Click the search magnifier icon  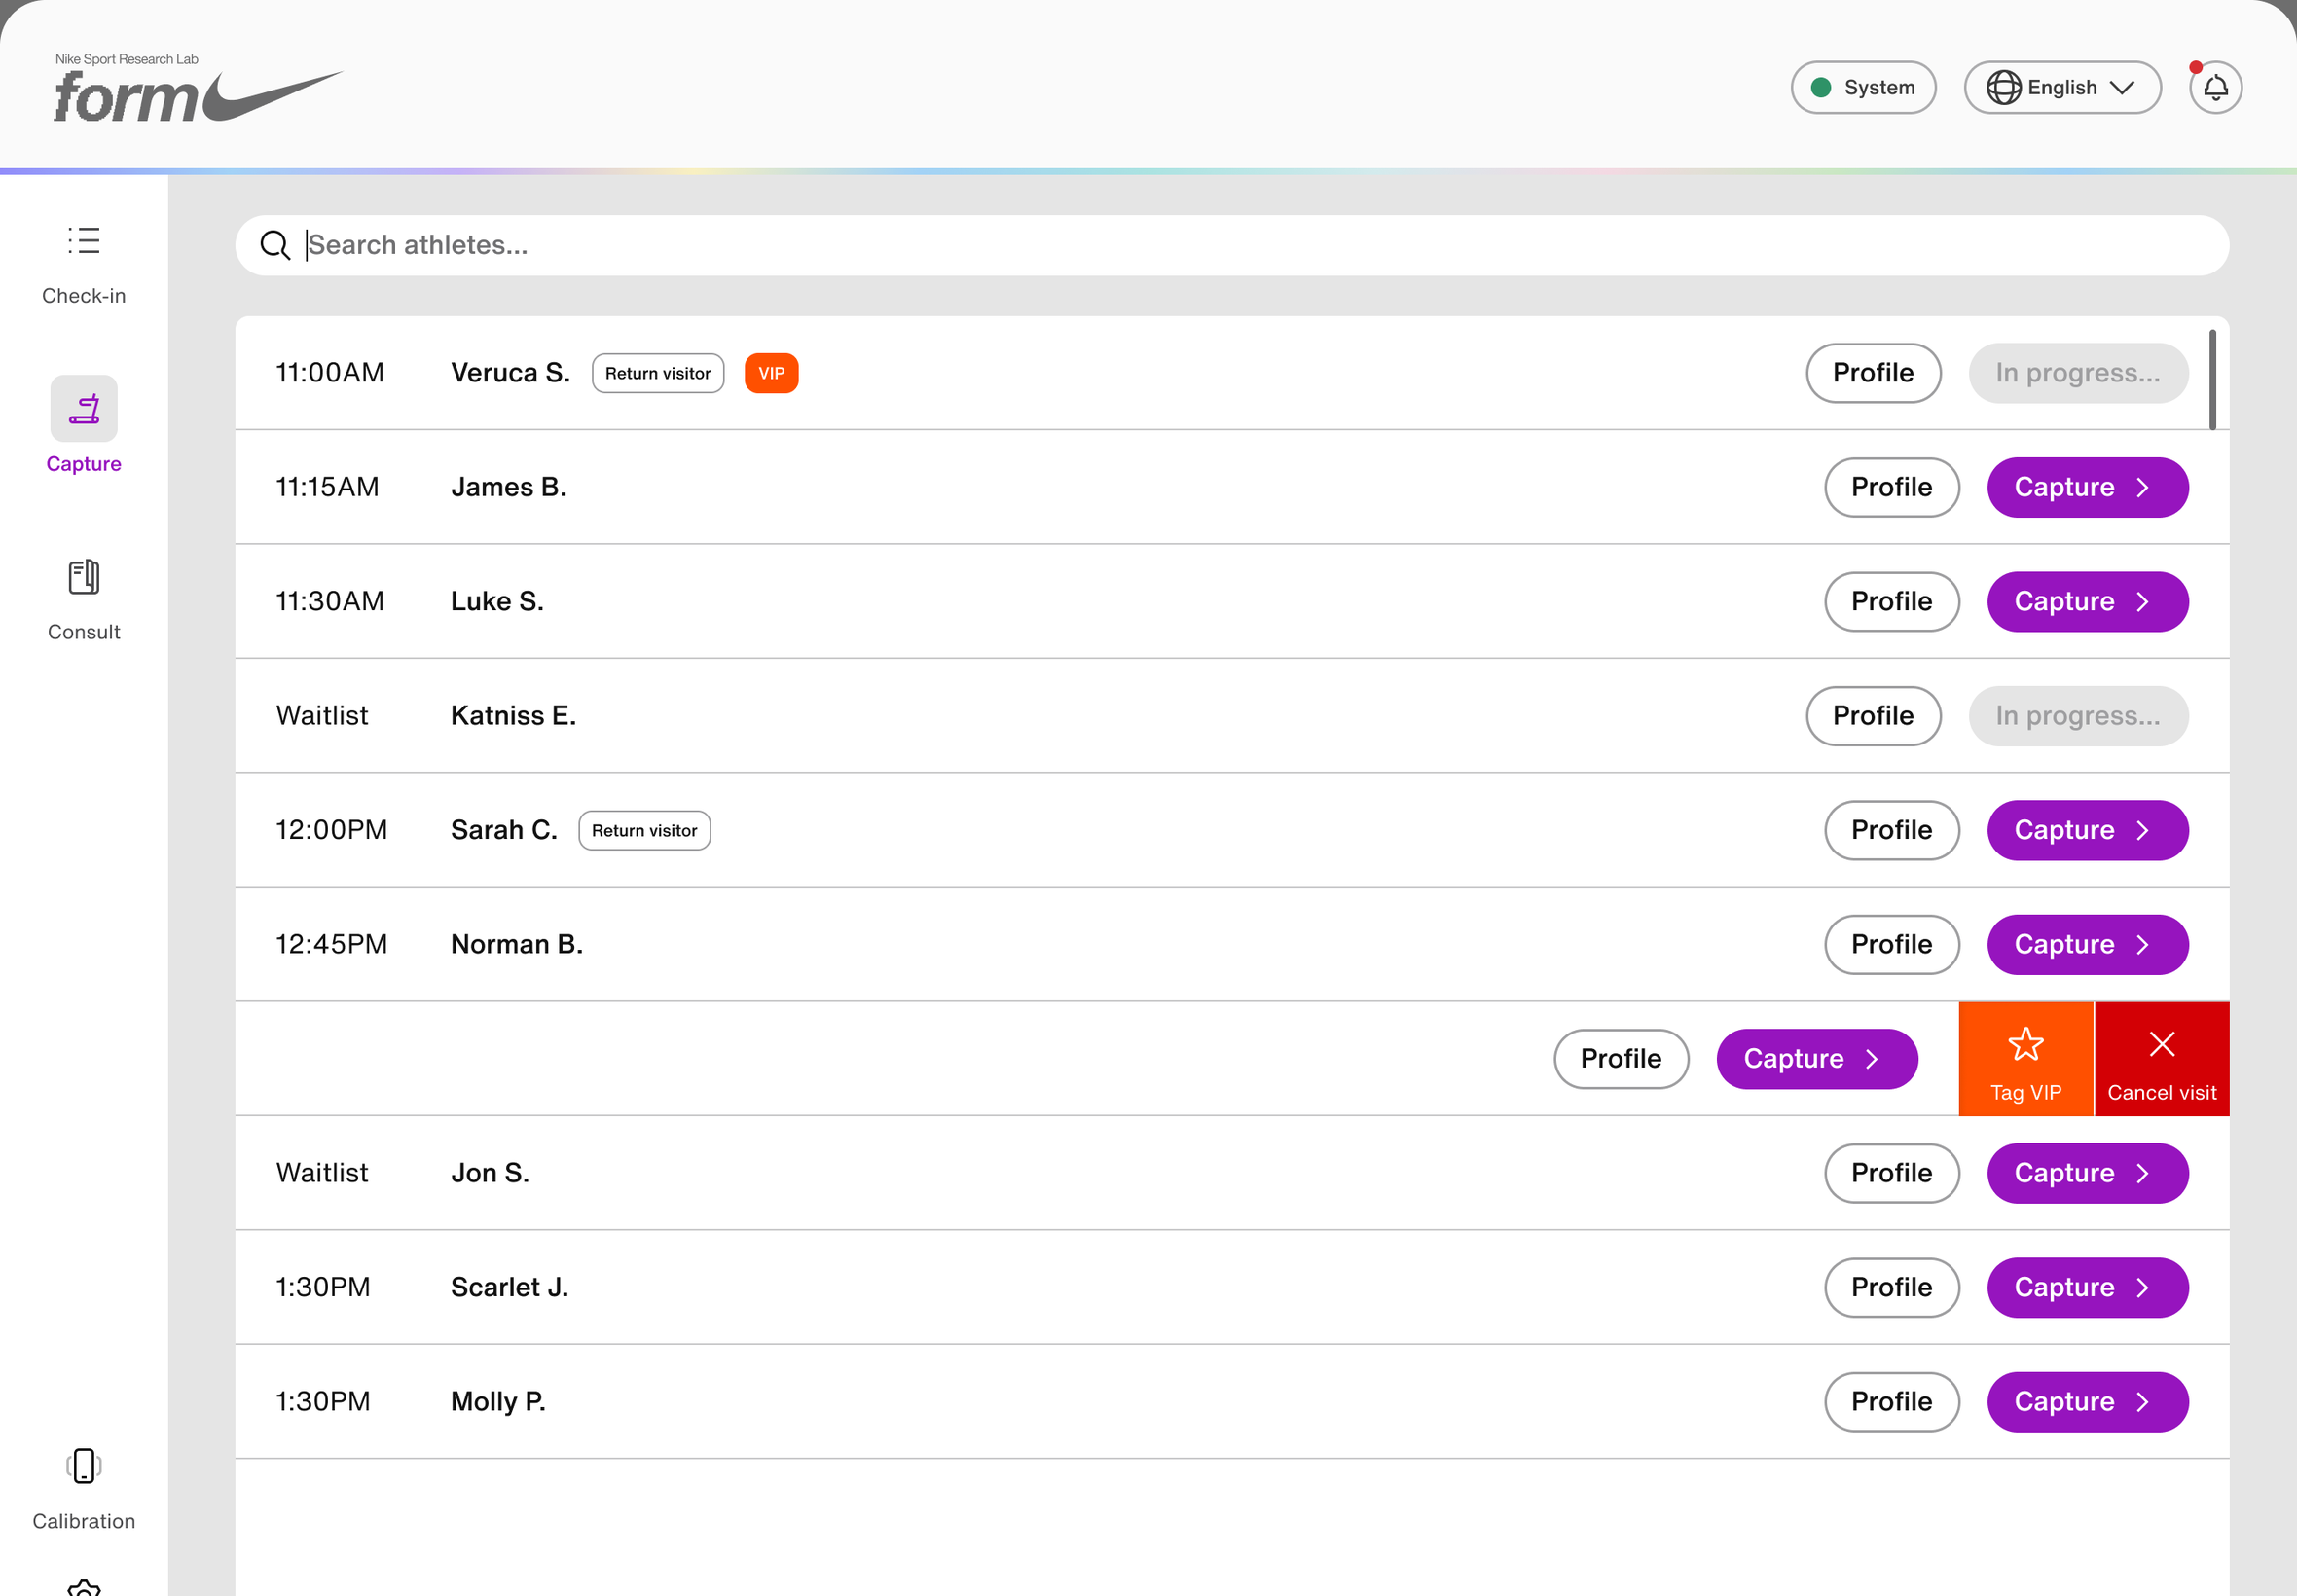(275, 245)
